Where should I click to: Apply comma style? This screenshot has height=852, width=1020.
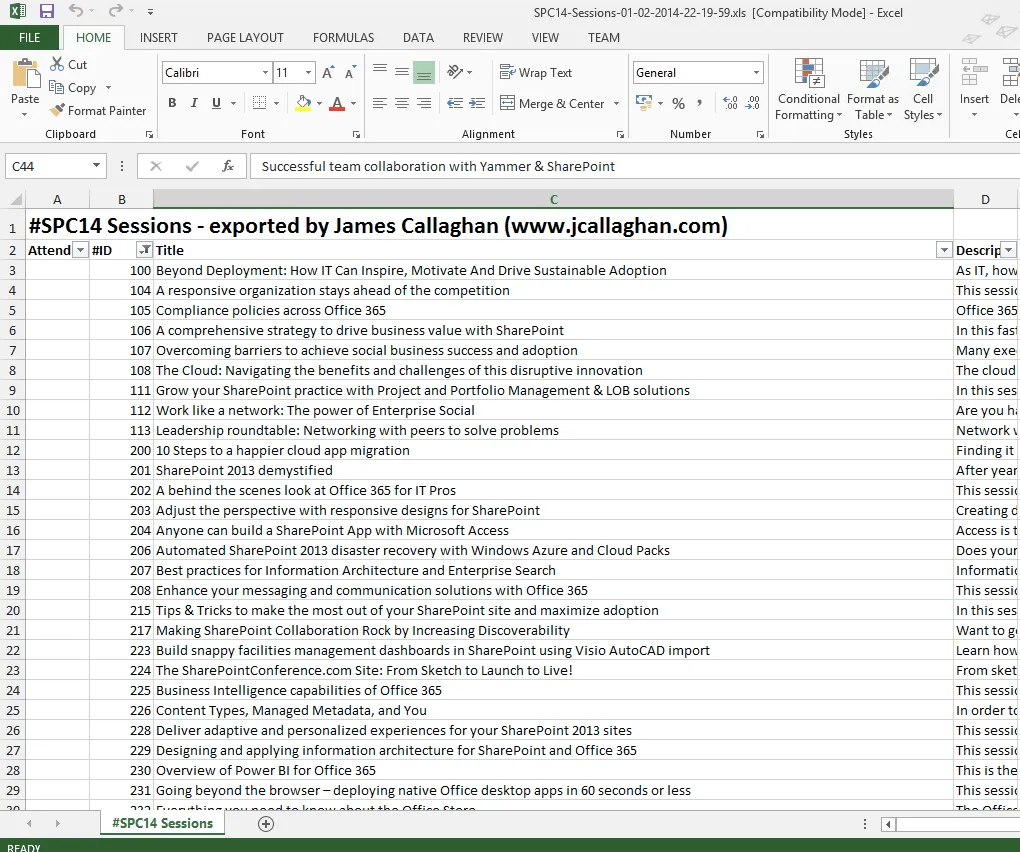pos(700,103)
